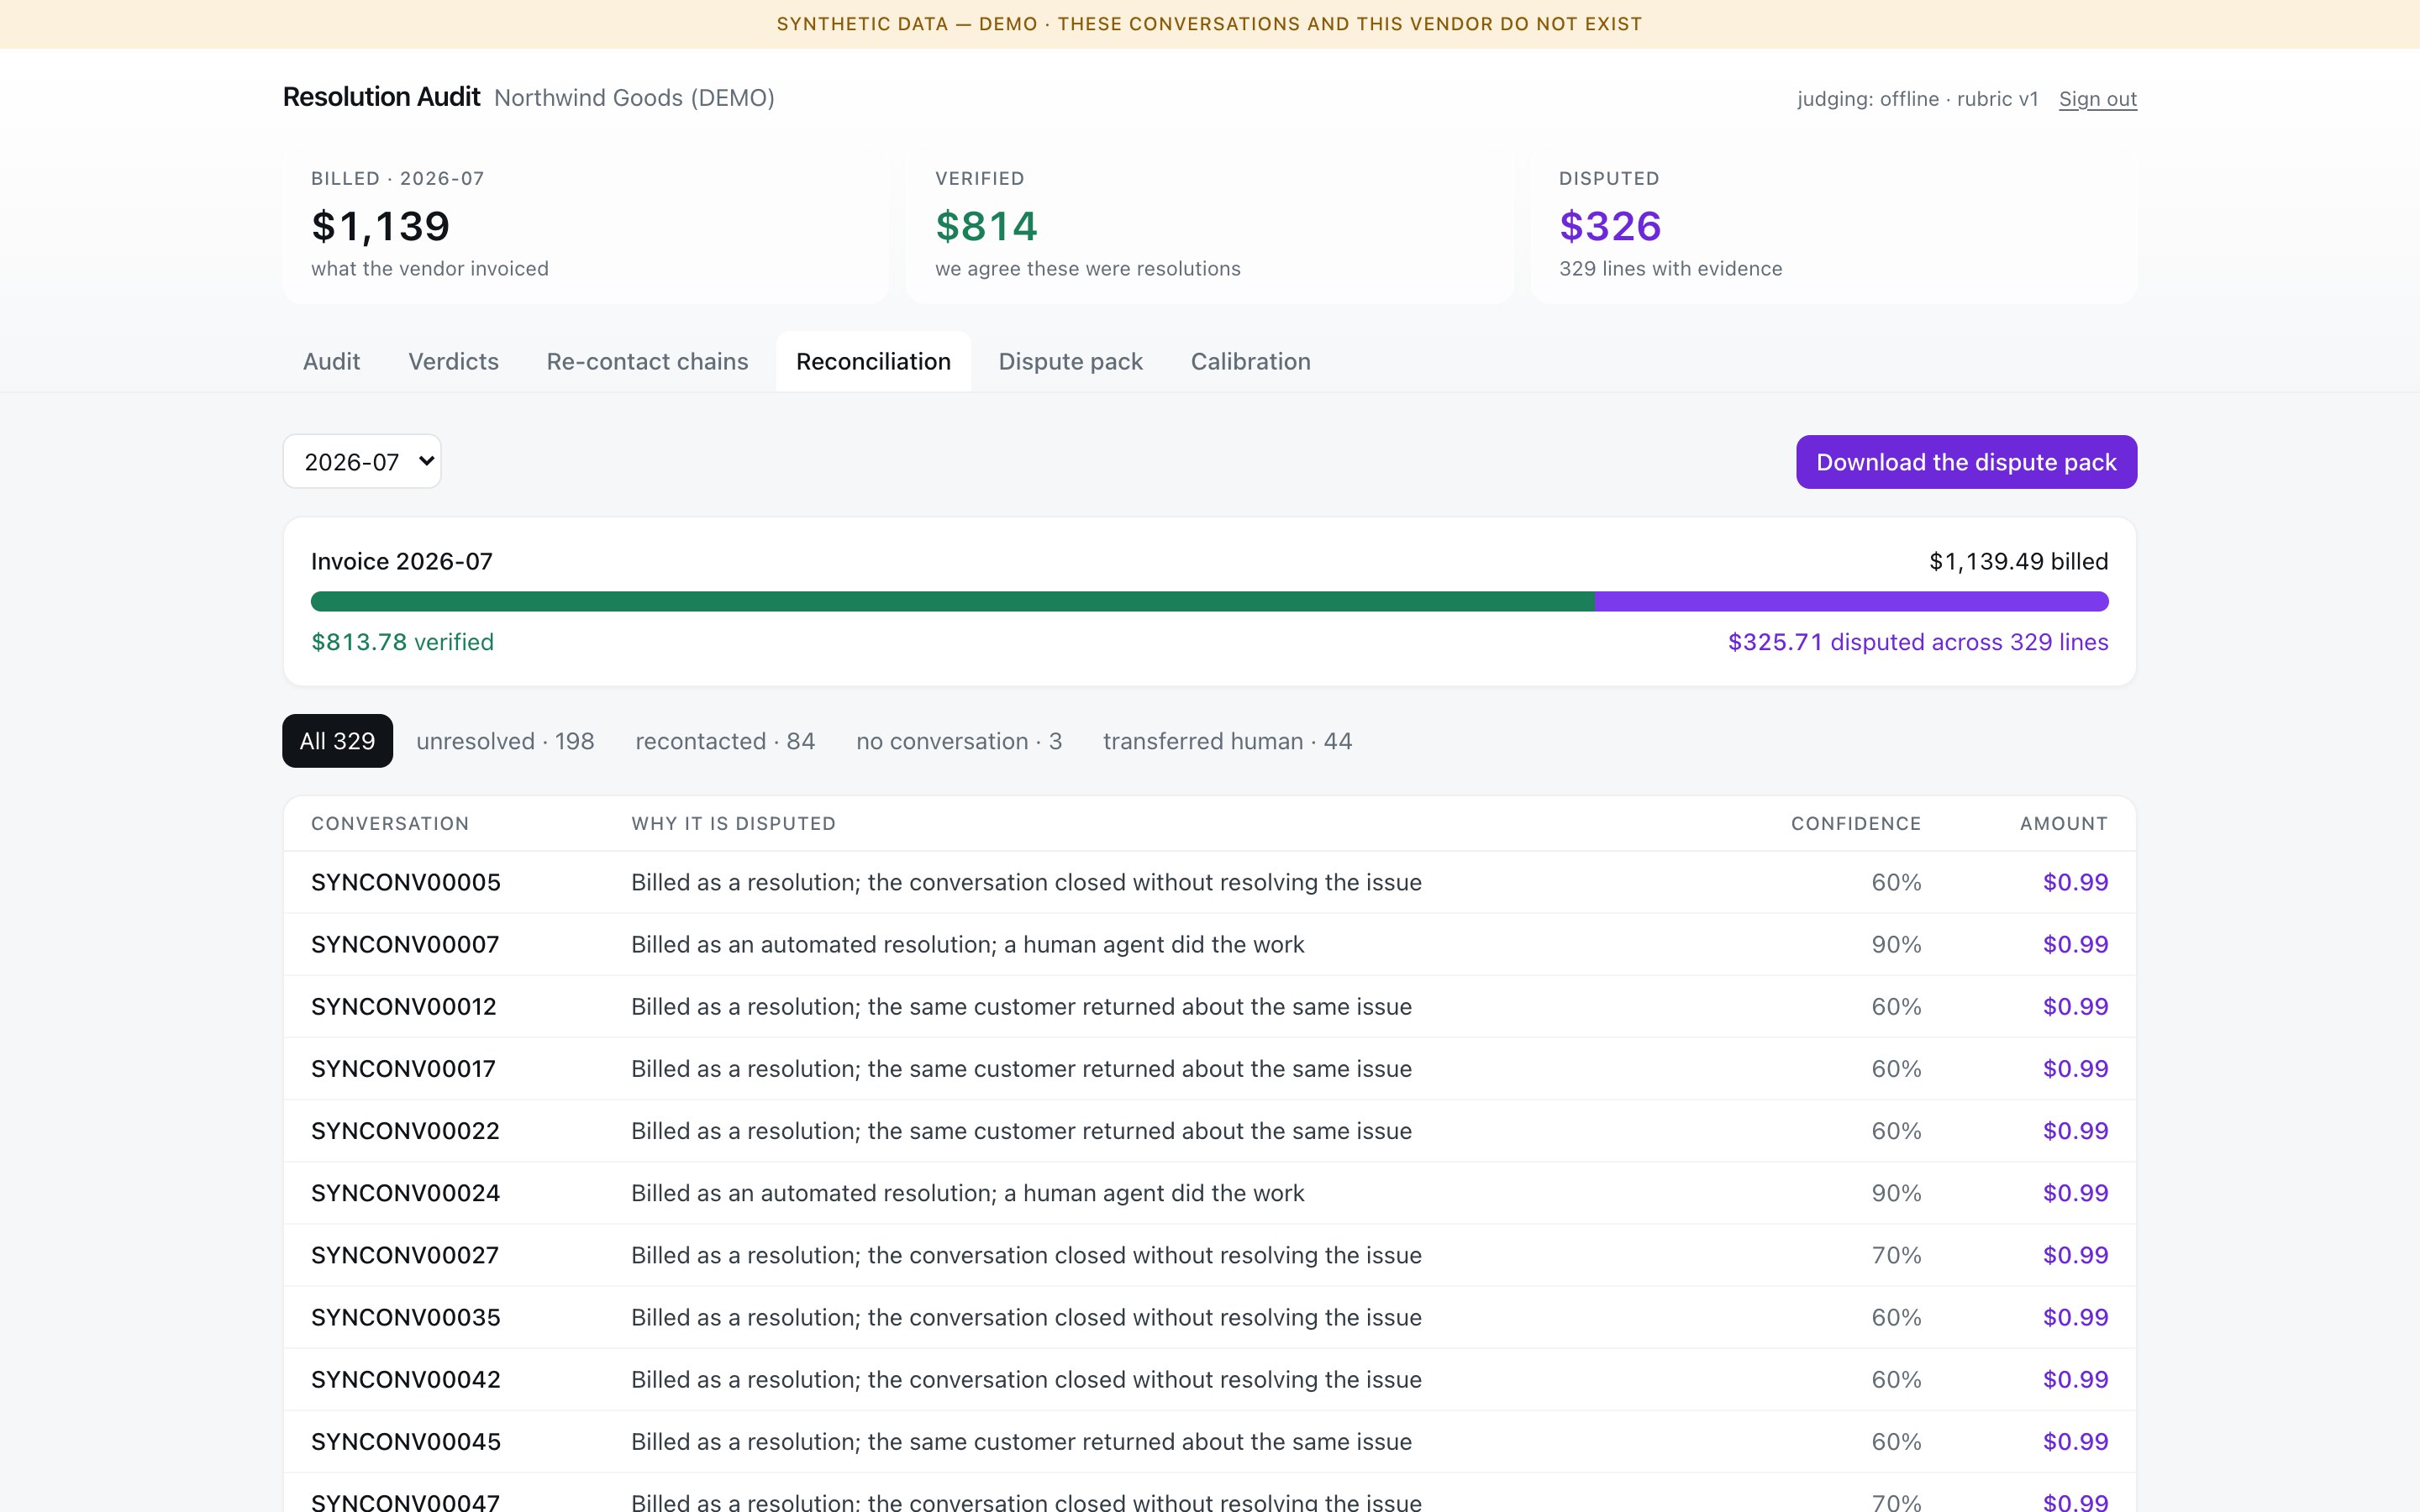
Task: Sort by the Amount column header
Action: [x=2063, y=824]
